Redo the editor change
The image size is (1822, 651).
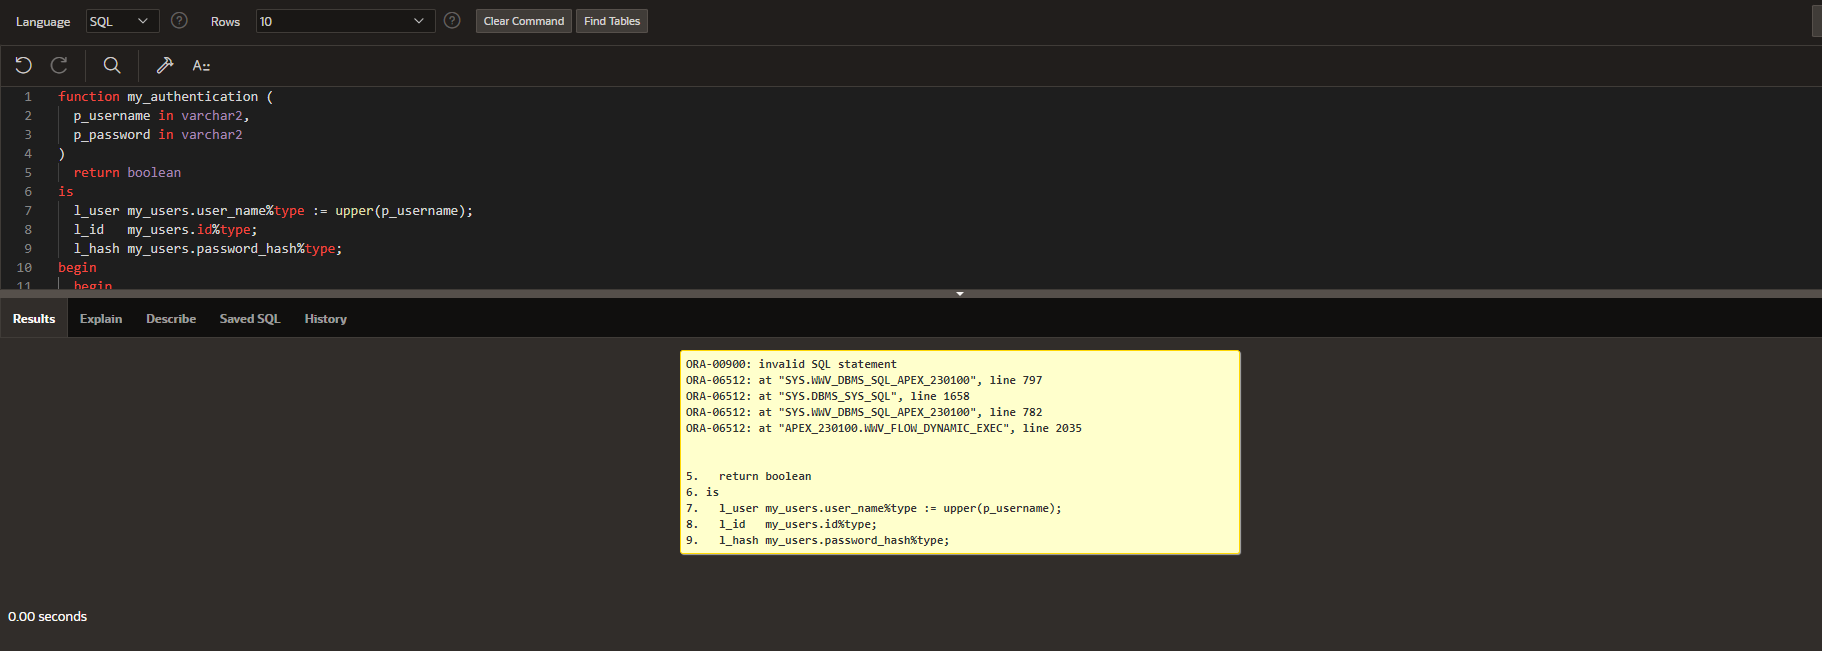point(59,65)
